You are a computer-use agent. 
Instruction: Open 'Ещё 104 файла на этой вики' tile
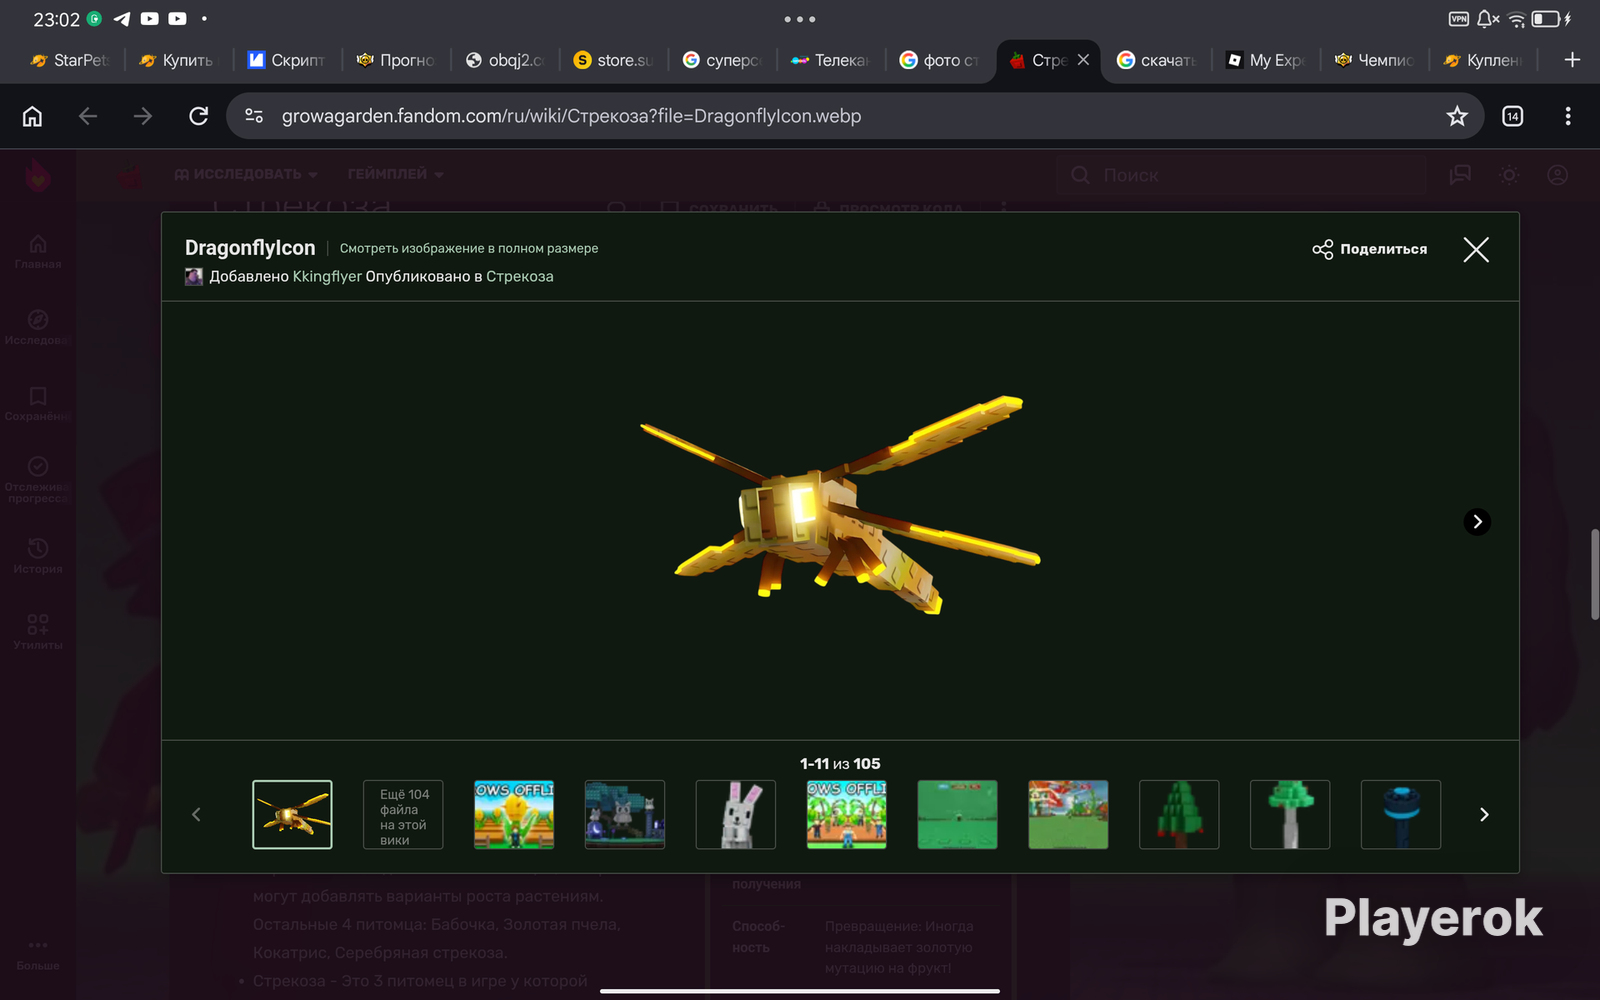point(403,815)
